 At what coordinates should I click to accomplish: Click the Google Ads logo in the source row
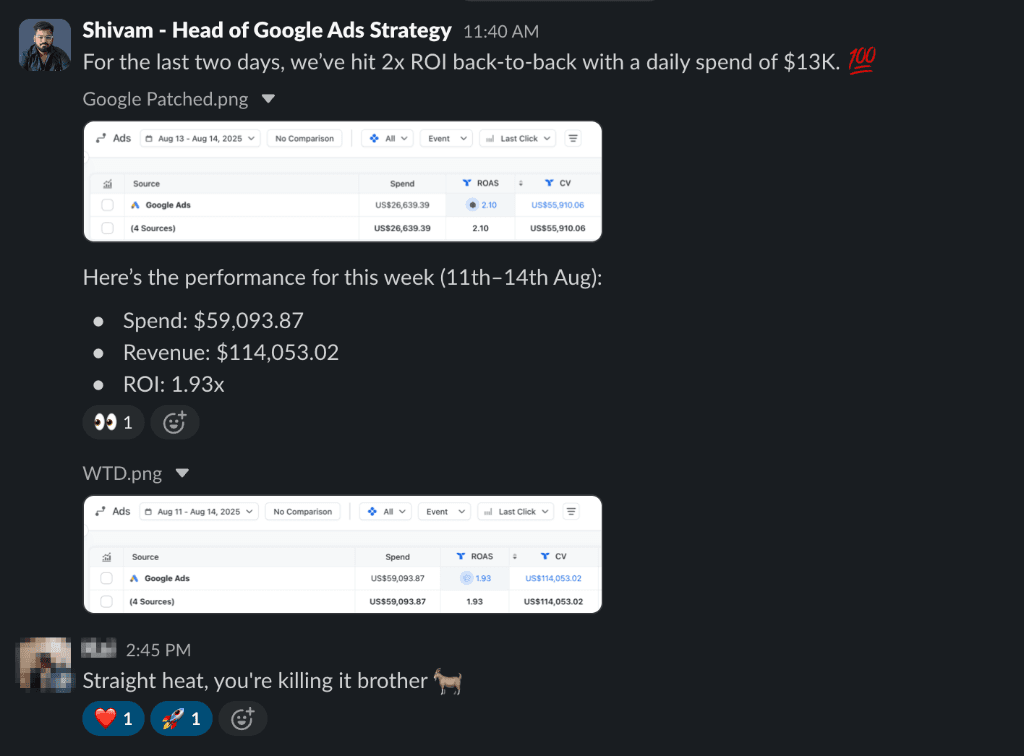135,204
